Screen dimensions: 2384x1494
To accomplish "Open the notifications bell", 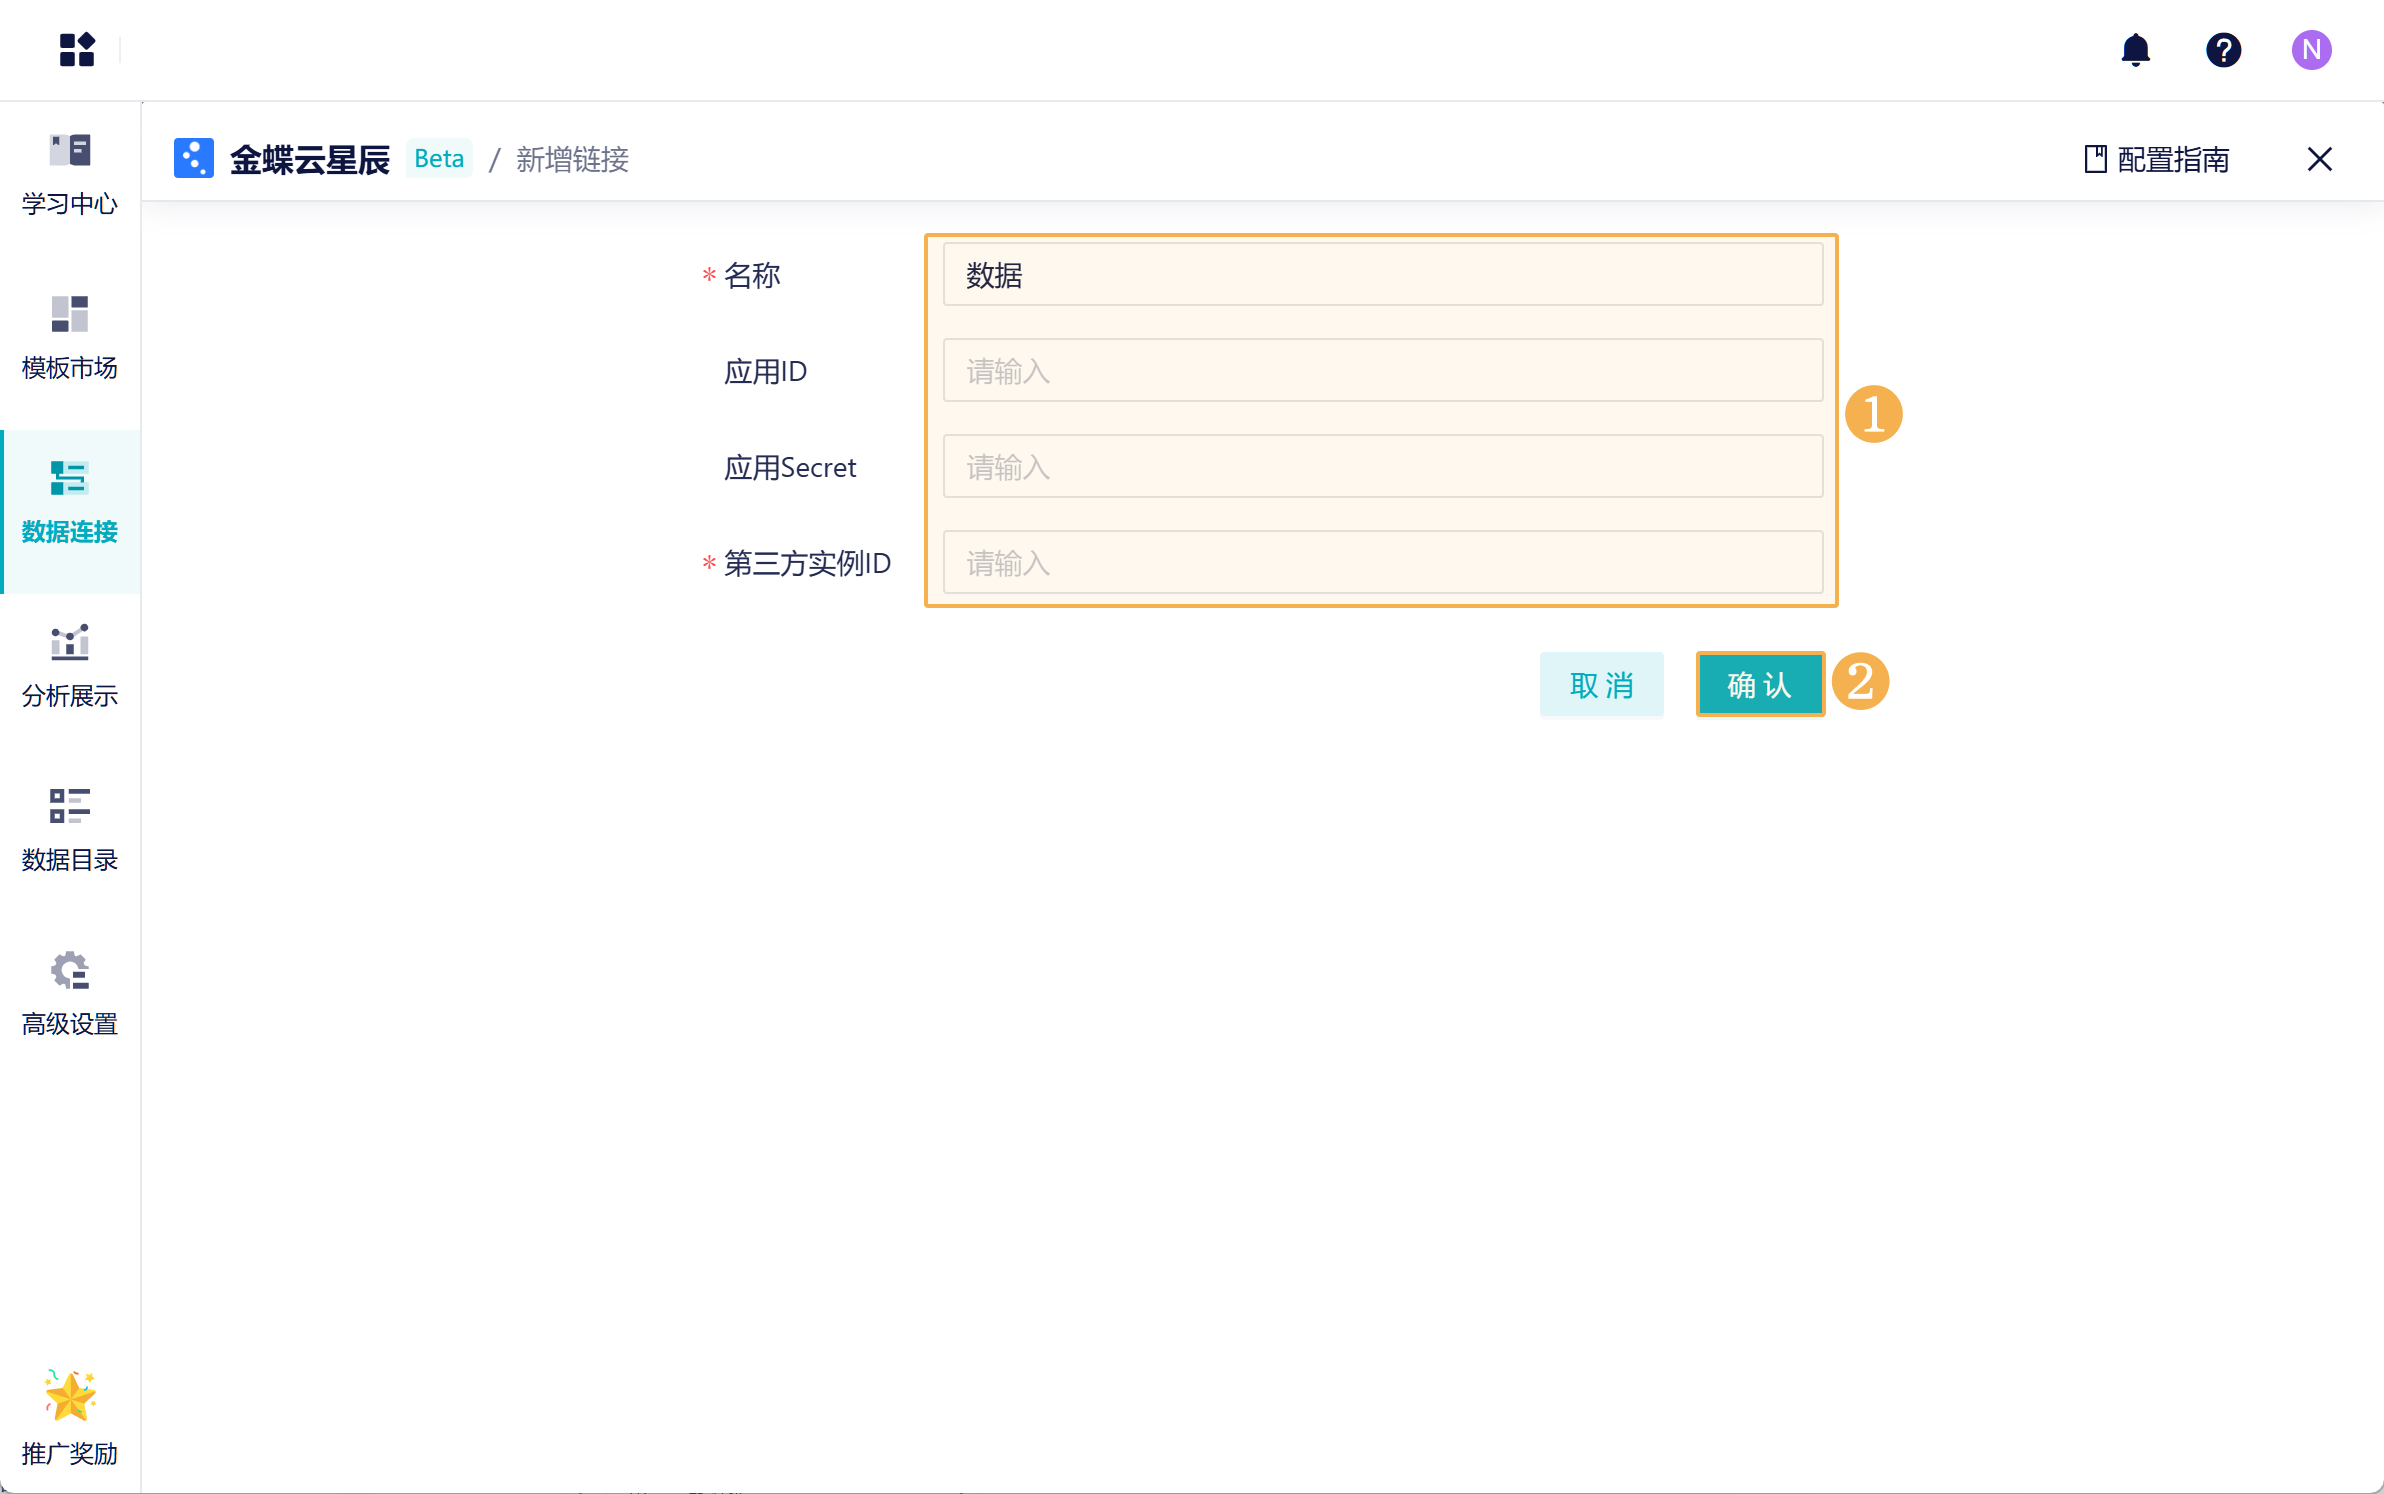I will tap(2135, 49).
